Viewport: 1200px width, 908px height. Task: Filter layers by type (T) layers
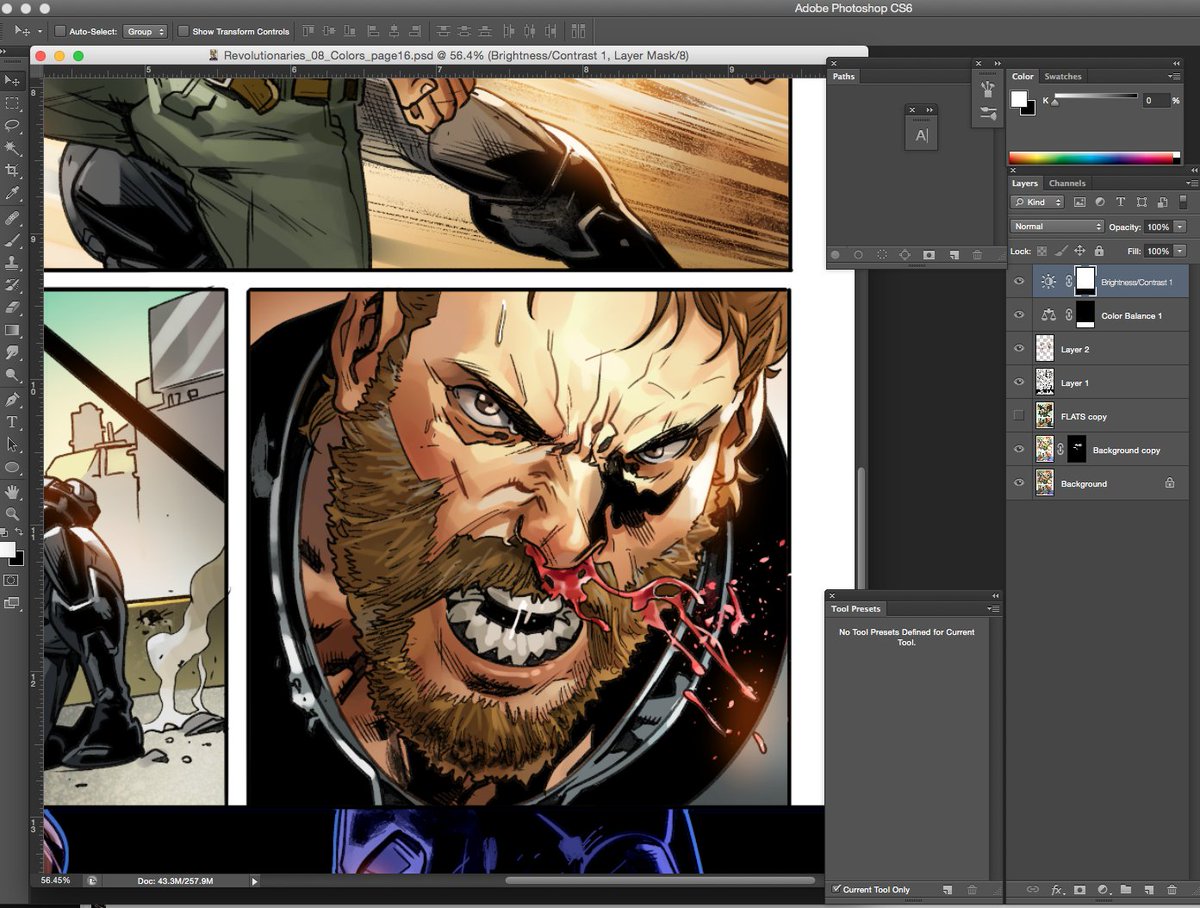coord(1120,202)
